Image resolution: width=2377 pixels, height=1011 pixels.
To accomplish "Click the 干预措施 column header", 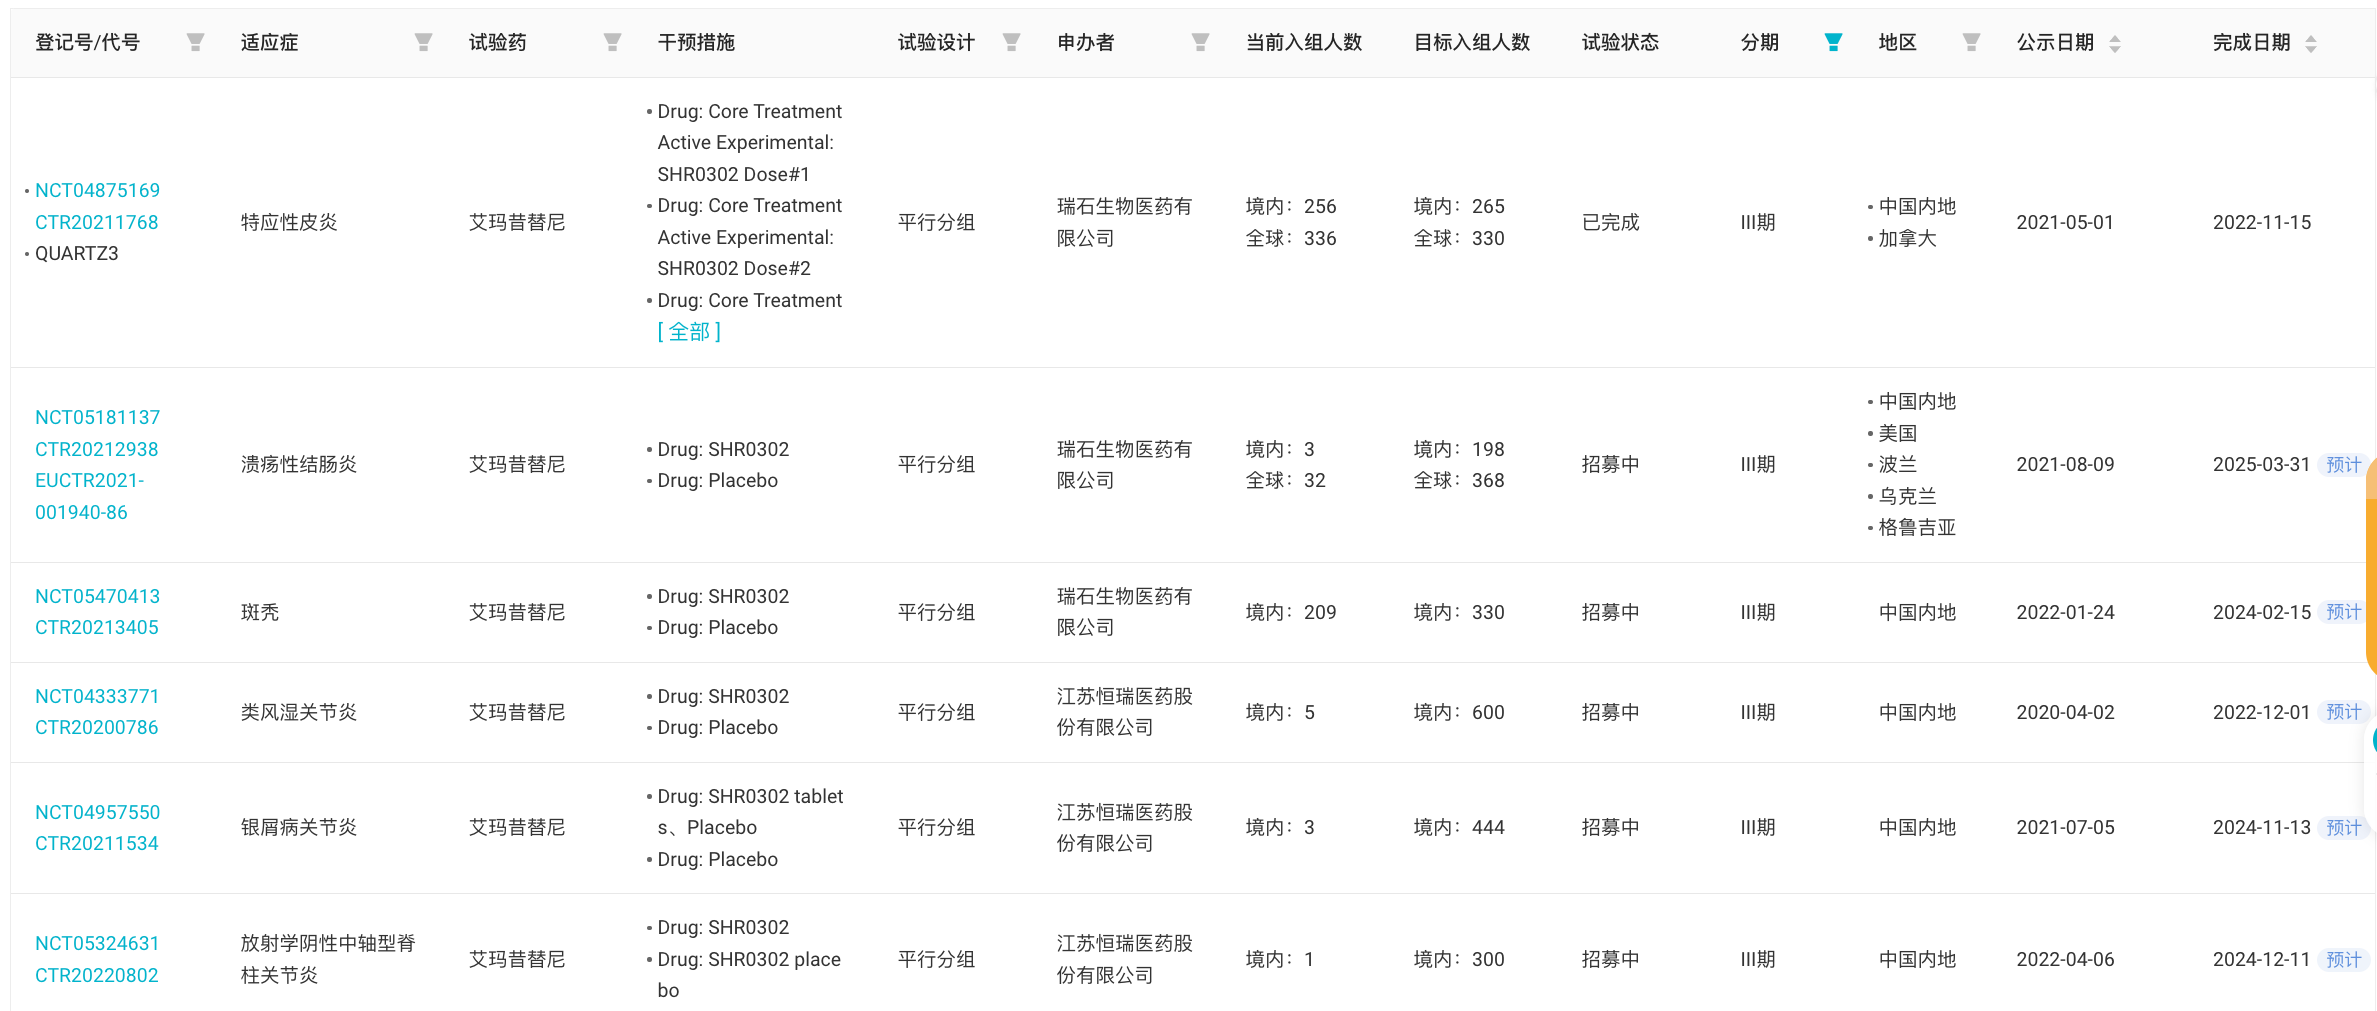I will point(696,42).
